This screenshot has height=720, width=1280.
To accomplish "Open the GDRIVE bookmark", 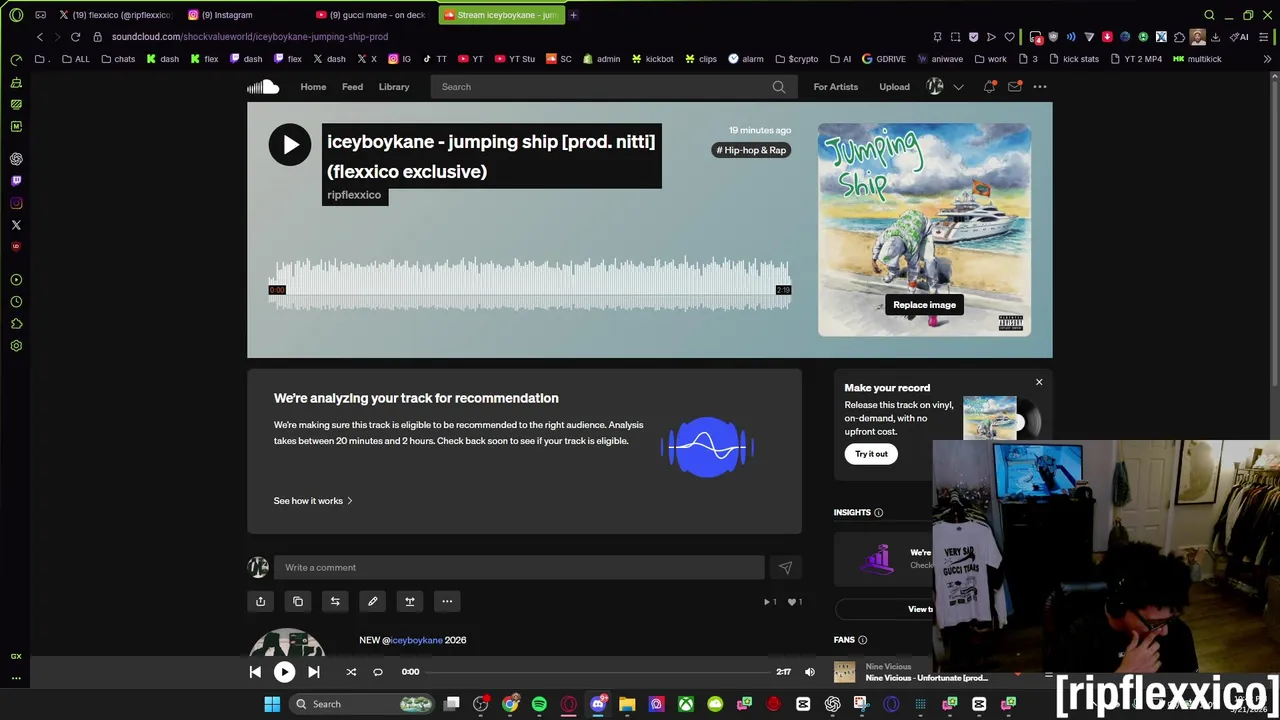I will tap(883, 59).
